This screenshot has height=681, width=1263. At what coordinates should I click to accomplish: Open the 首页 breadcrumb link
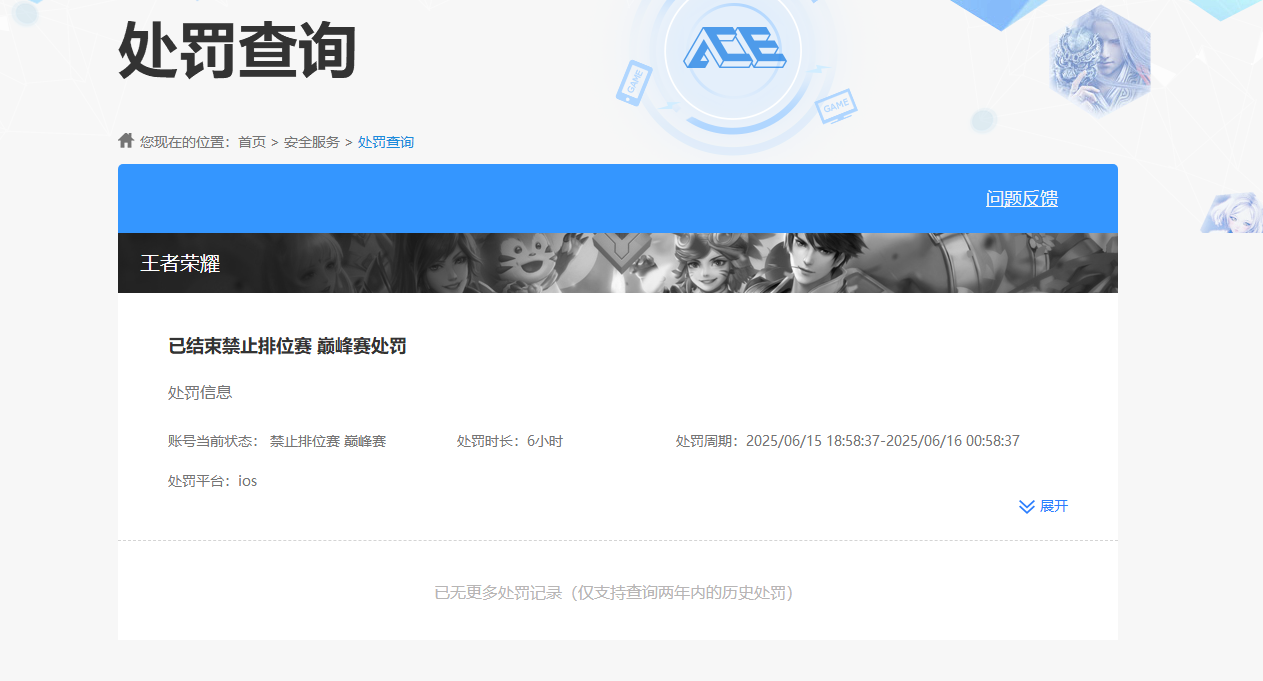click(x=252, y=142)
